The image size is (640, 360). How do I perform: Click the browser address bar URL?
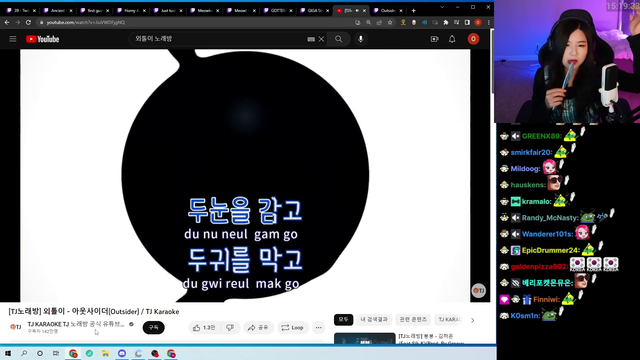click(x=85, y=22)
